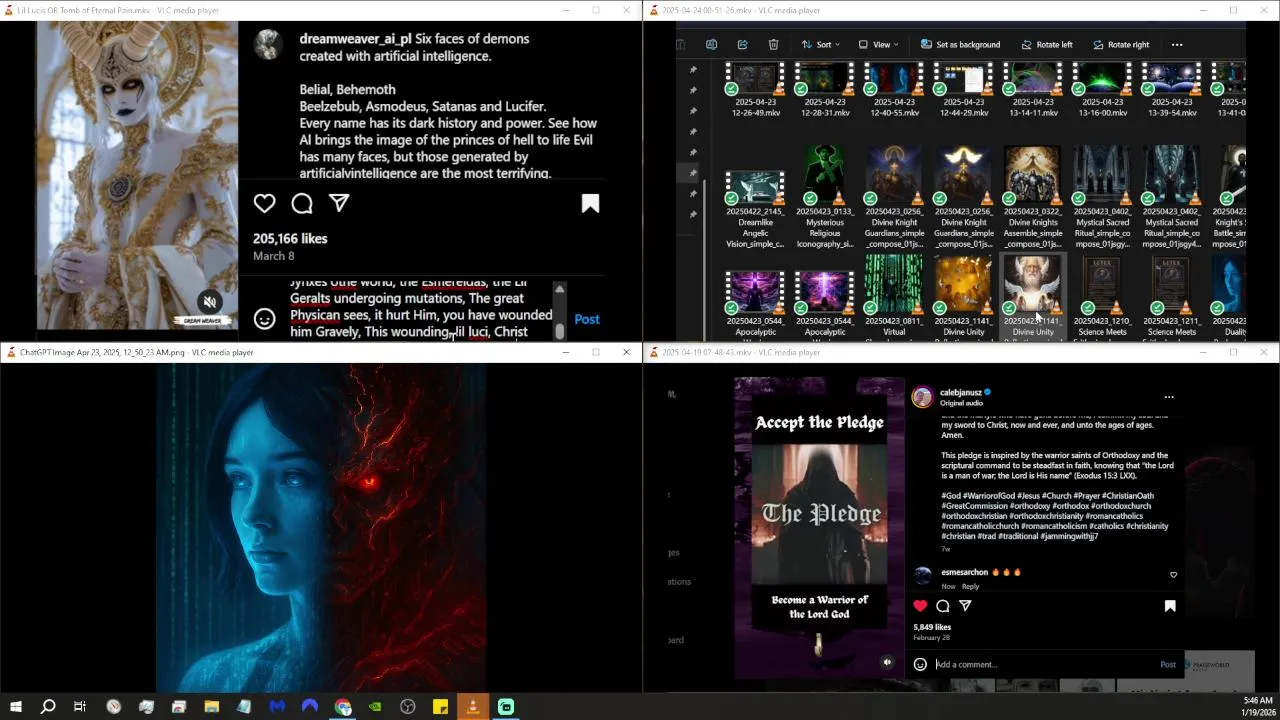Click the Rename icon in Explorer toolbar
Image resolution: width=1280 pixels, height=720 pixels.
[x=711, y=44]
